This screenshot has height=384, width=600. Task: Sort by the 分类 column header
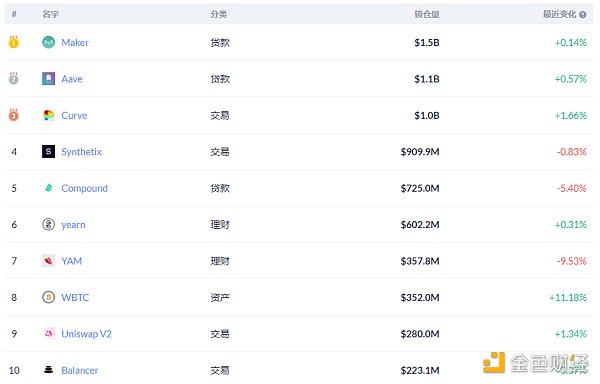[x=218, y=15]
